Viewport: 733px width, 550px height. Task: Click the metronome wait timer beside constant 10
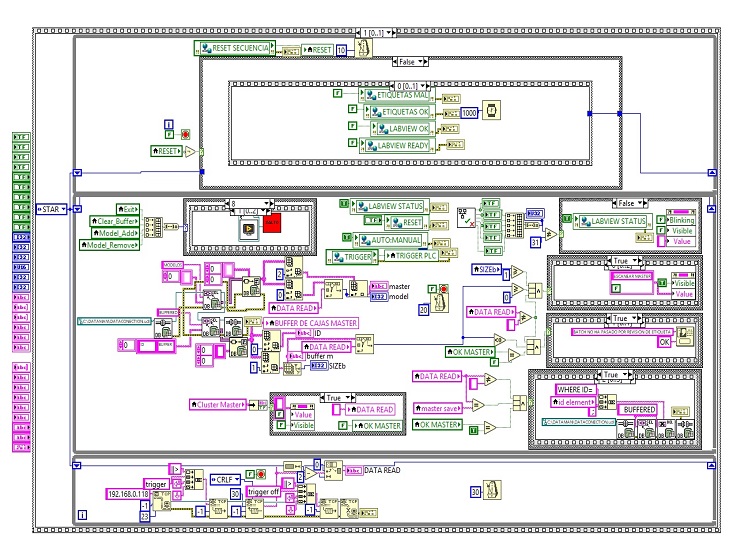coord(356,48)
